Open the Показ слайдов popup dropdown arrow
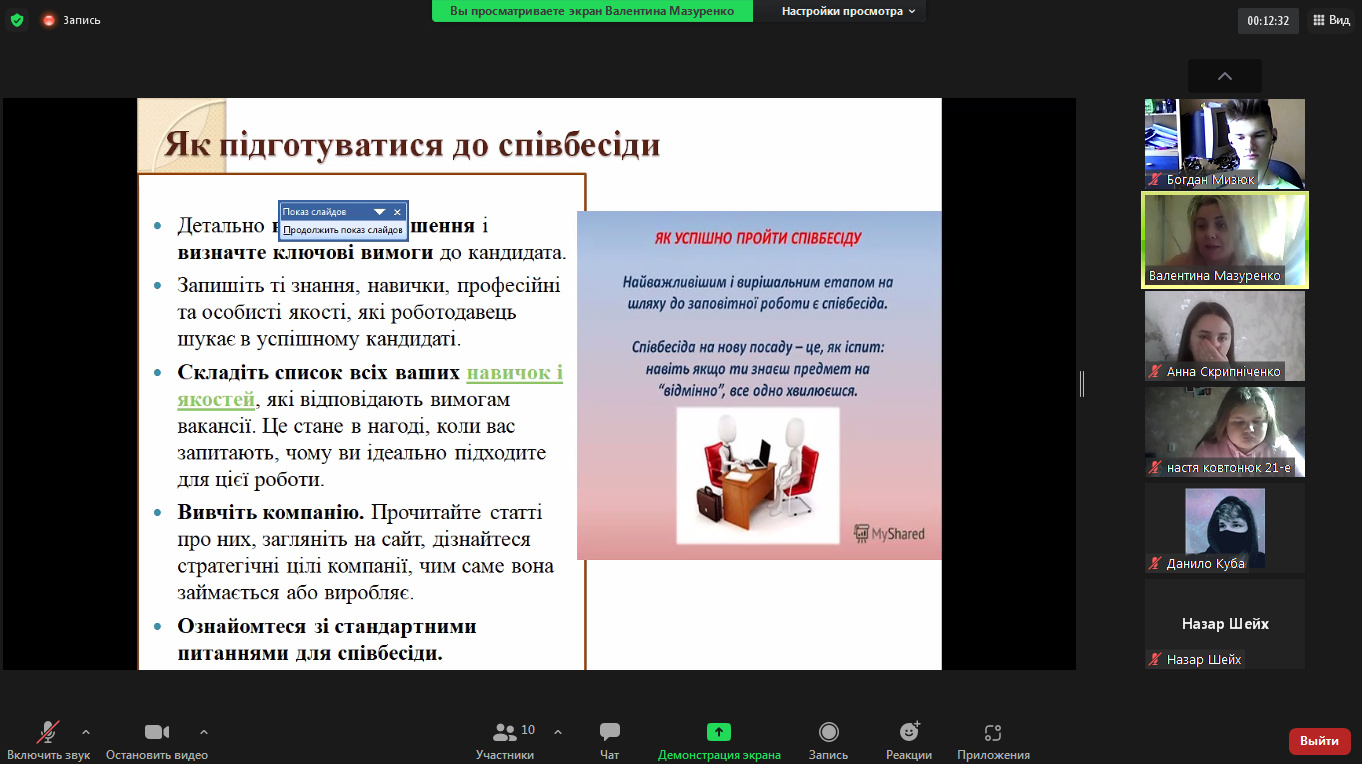The image size is (1362, 764). pos(379,212)
